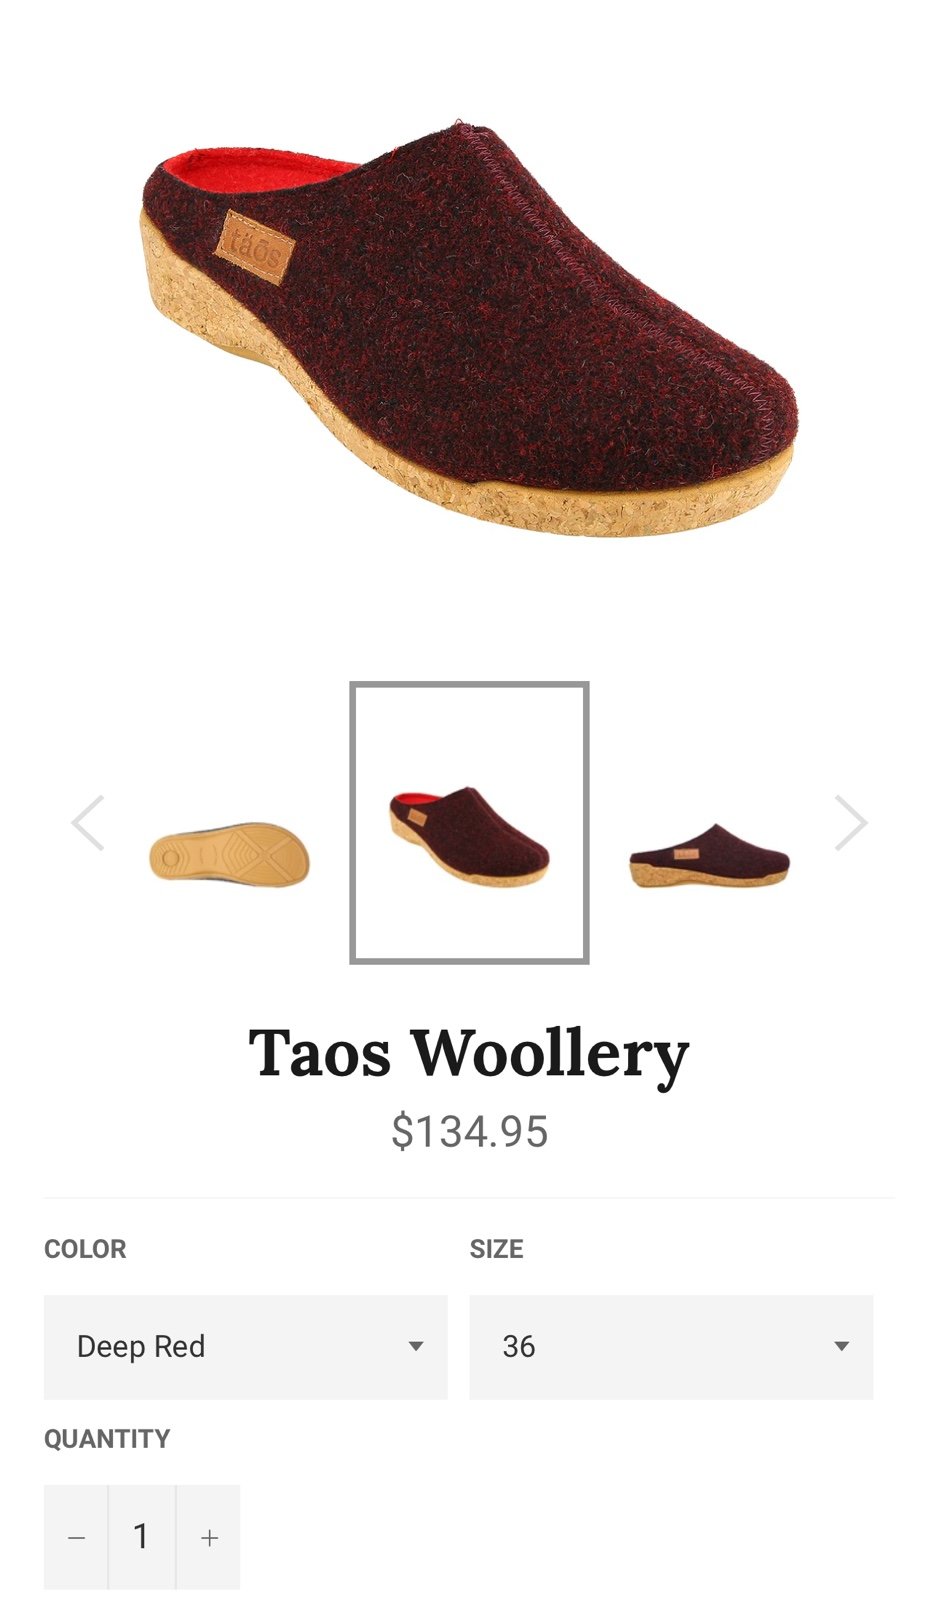Open the size 36 dropdown
The height and width of the screenshot is (1600, 939).
pos(671,1347)
